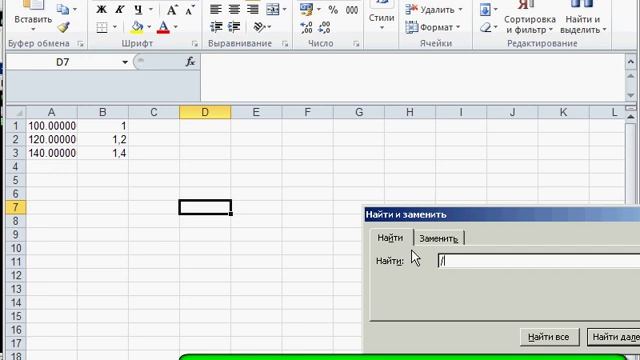
Task: Click the Name Box showing D7
Action: pos(62,62)
